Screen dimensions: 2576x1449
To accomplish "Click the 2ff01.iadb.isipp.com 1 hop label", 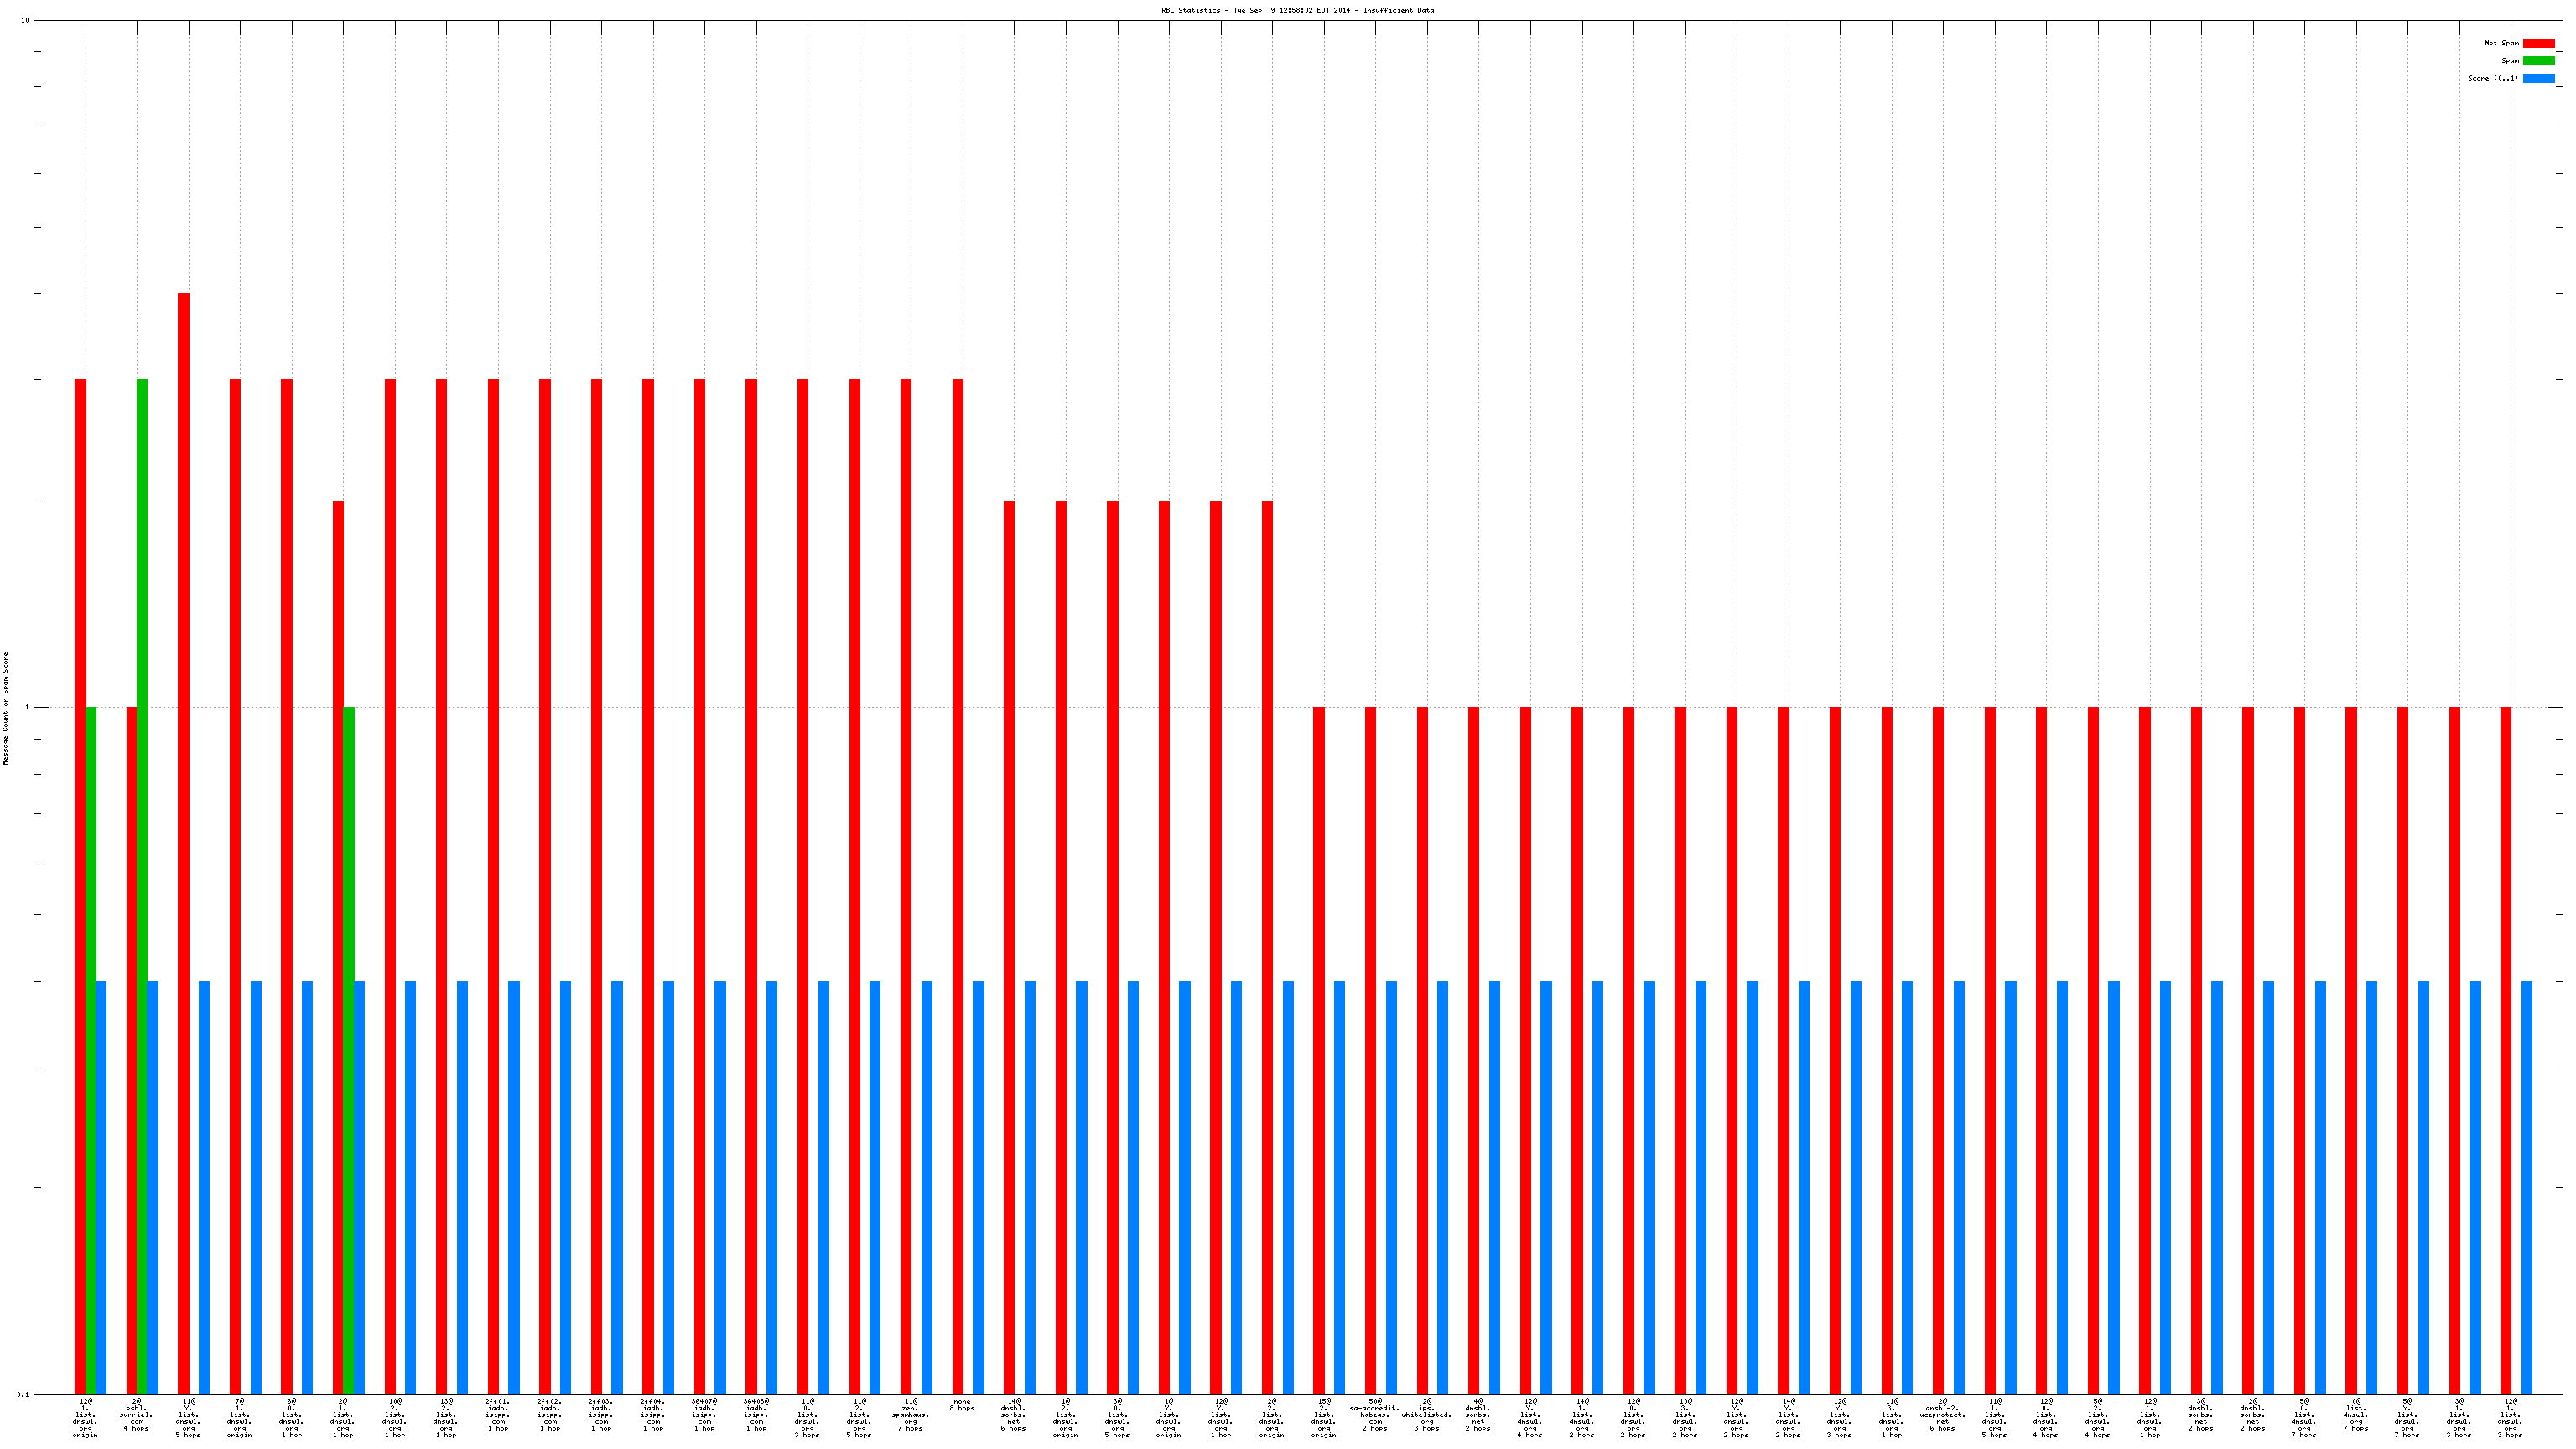I will [x=498, y=1415].
